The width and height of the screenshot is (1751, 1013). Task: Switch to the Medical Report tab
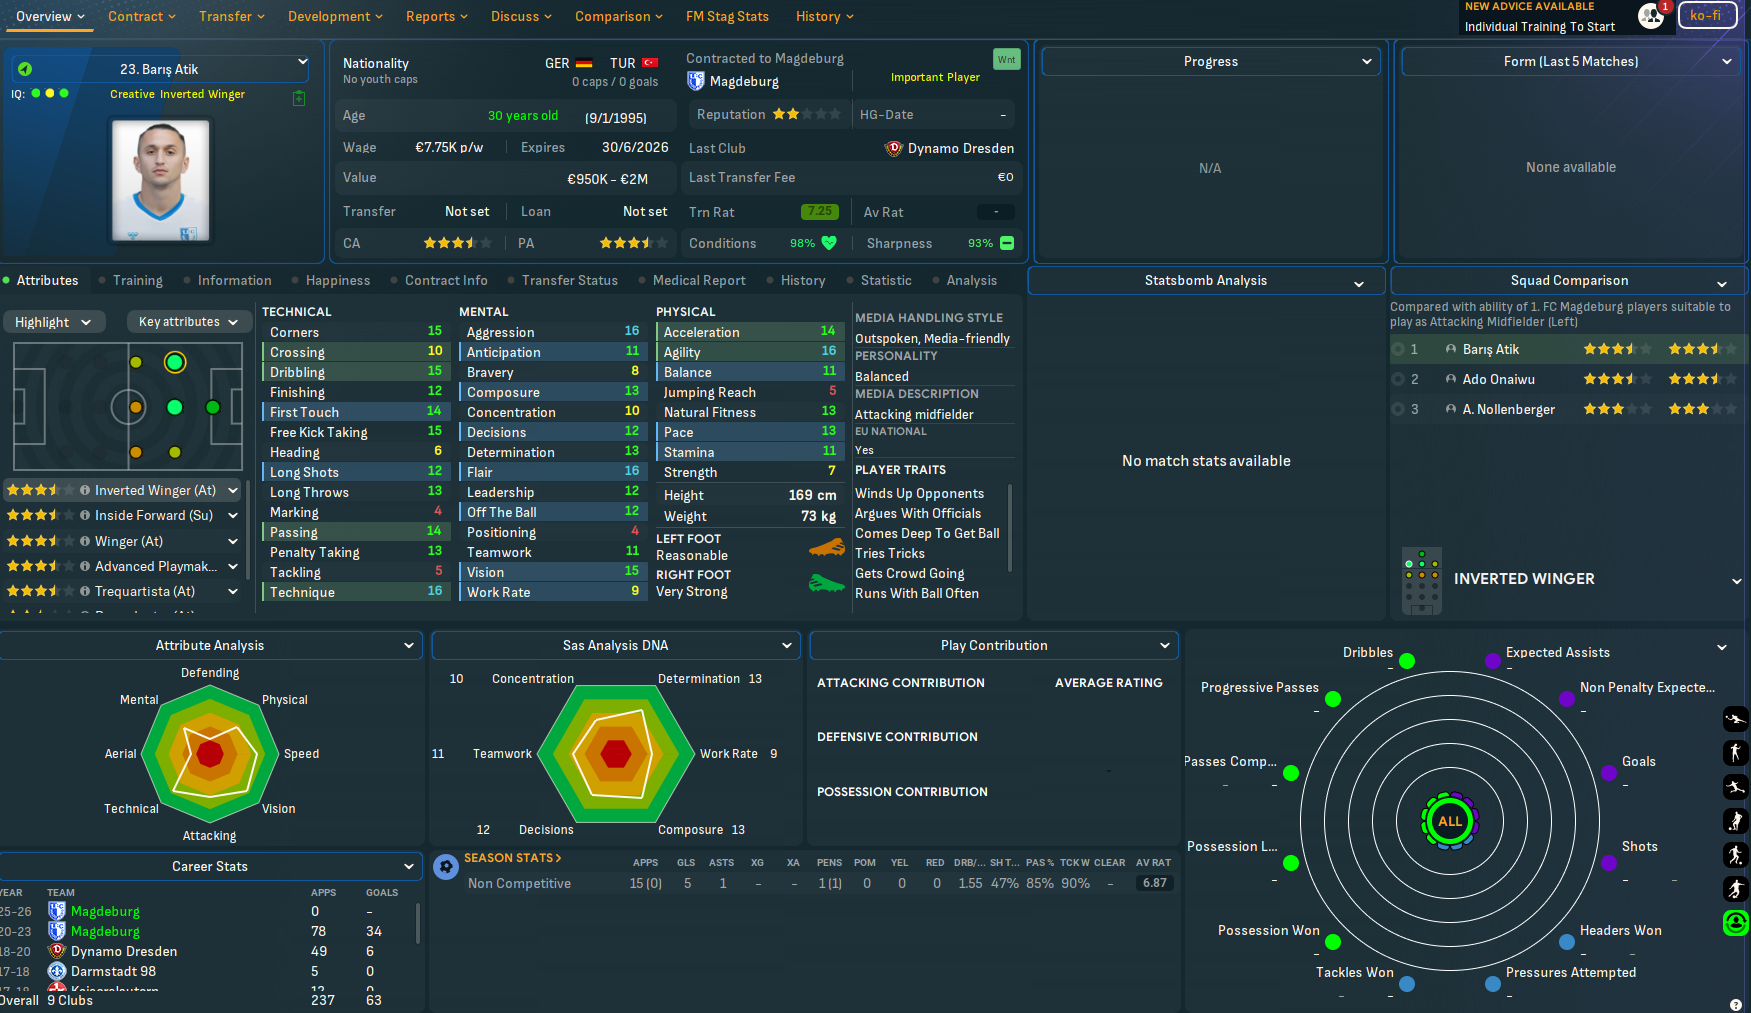[699, 281]
